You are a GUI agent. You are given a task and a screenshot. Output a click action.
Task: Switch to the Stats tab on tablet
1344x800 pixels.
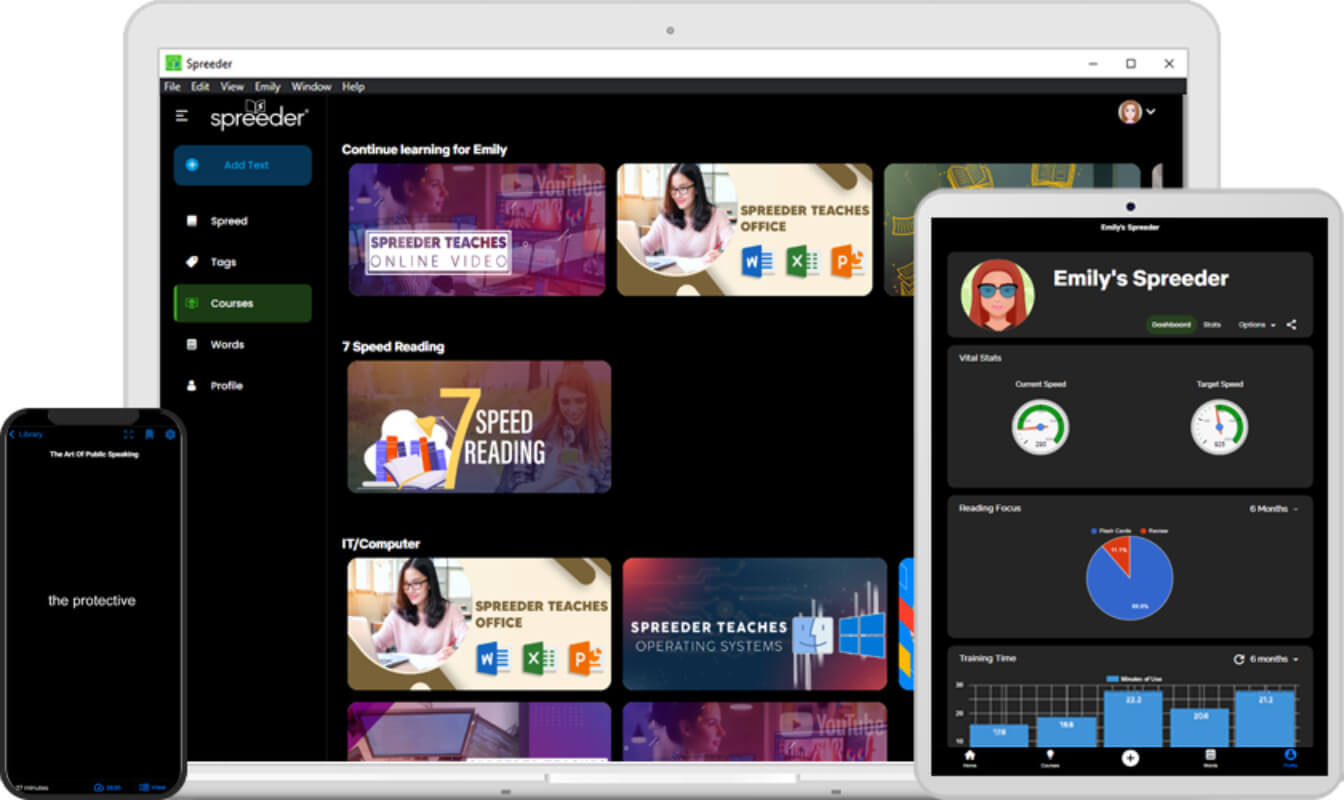click(1212, 325)
